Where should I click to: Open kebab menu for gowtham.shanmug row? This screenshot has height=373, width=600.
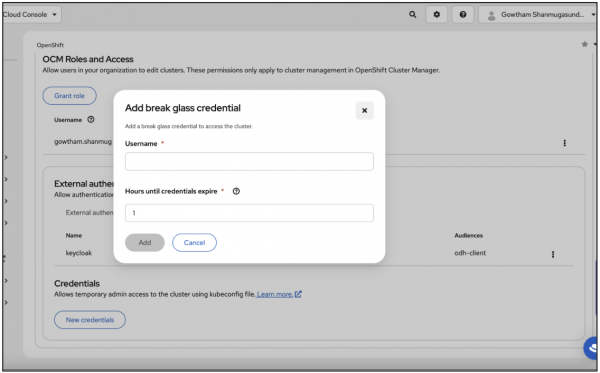coord(564,143)
